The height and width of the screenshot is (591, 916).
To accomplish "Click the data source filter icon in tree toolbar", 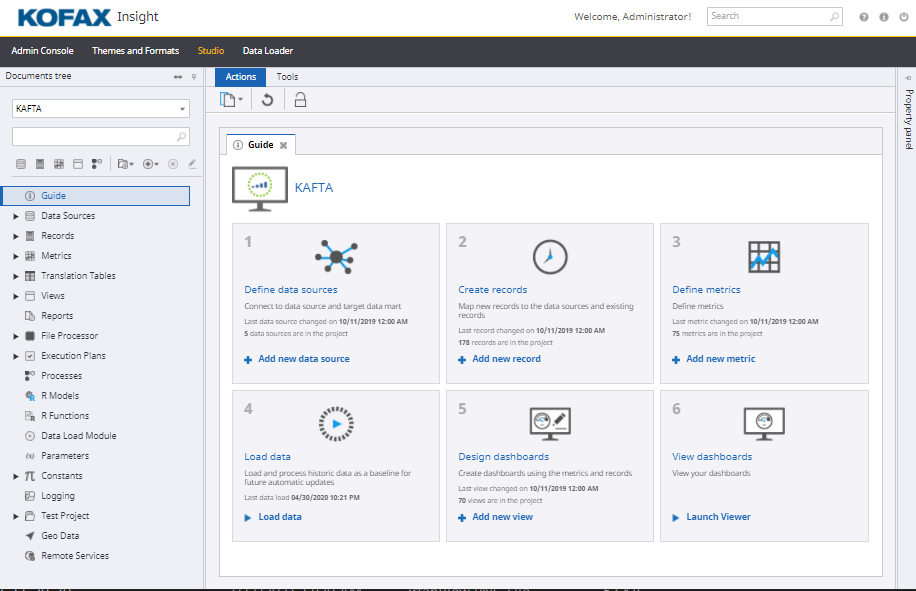I will 20,164.
